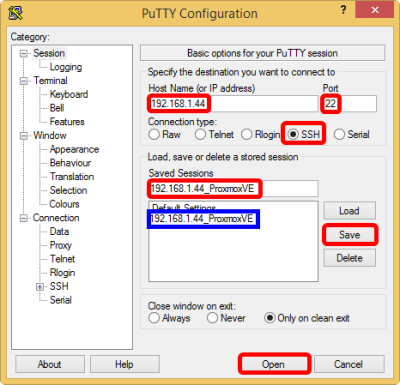
Task: Open the Window category
Action: [x=50, y=136]
